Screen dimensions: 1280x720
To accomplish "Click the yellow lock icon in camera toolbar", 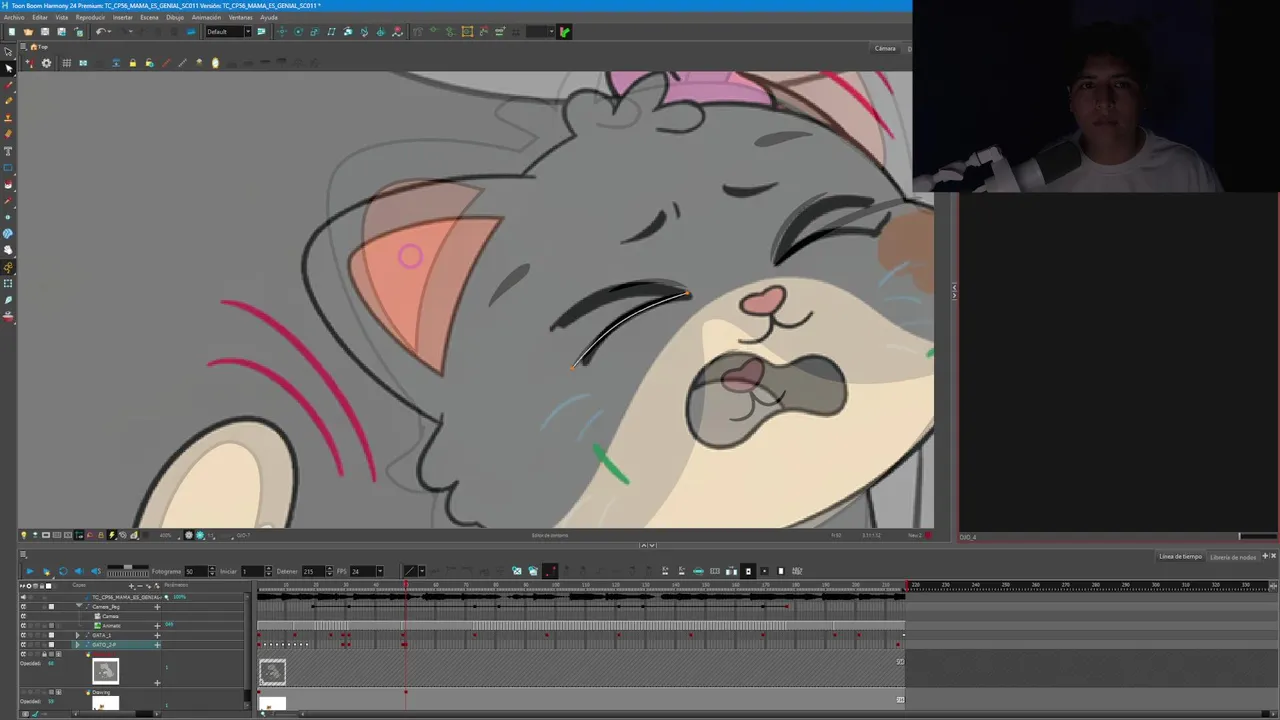I will [132, 63].
